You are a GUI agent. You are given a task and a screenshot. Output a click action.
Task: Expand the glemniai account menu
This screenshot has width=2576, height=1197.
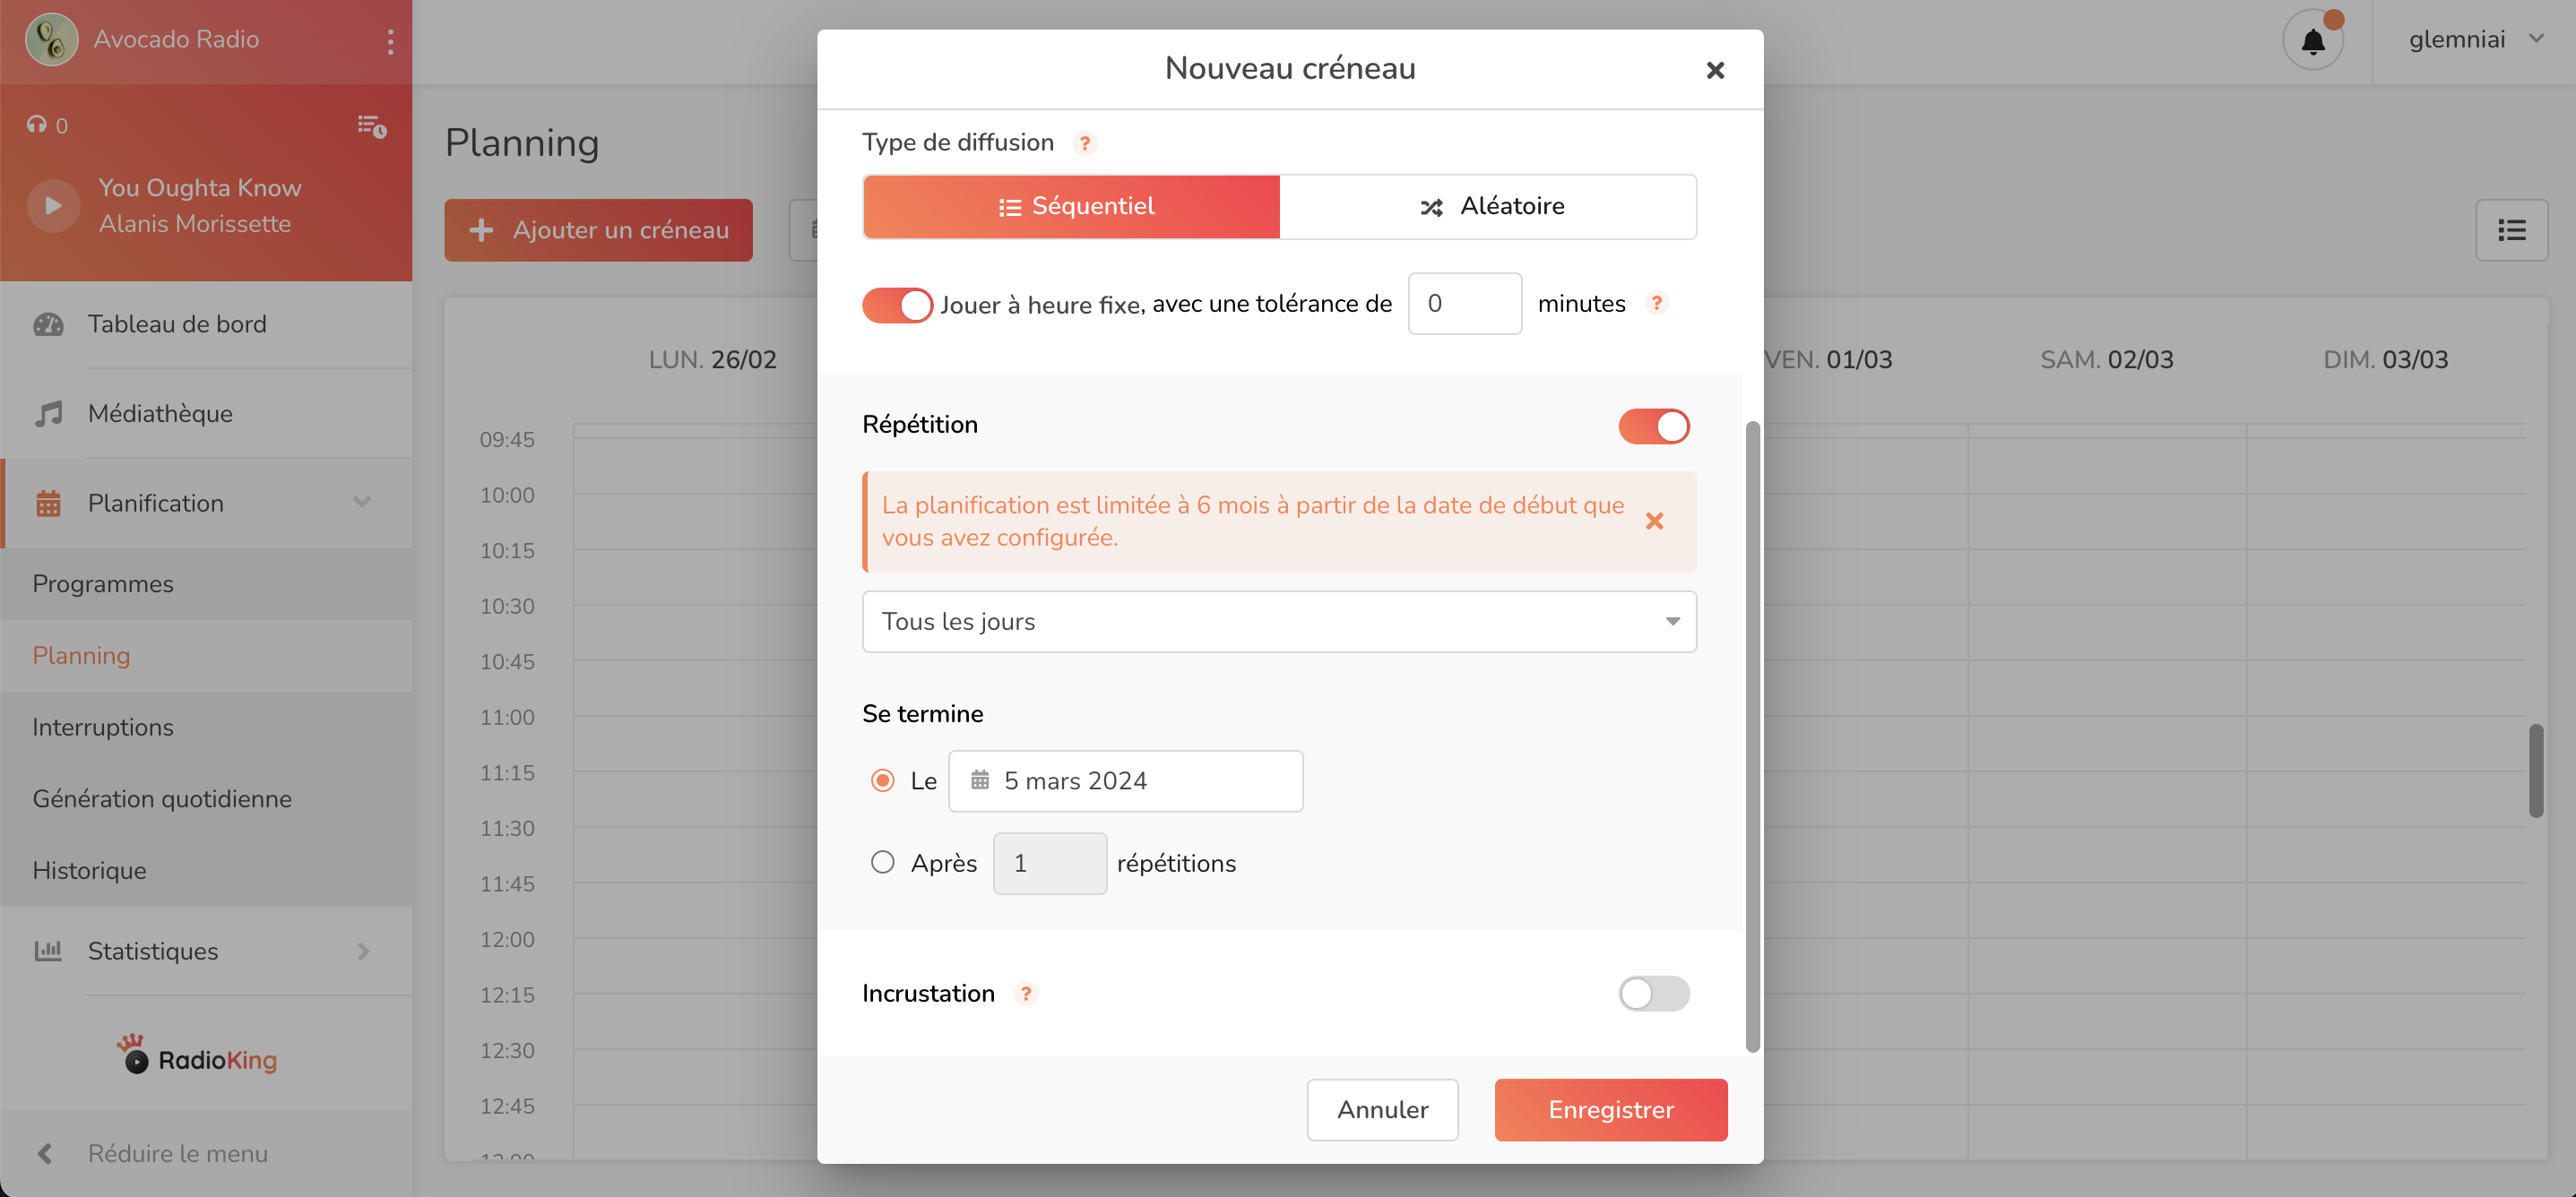click(x=2474, y=40)
